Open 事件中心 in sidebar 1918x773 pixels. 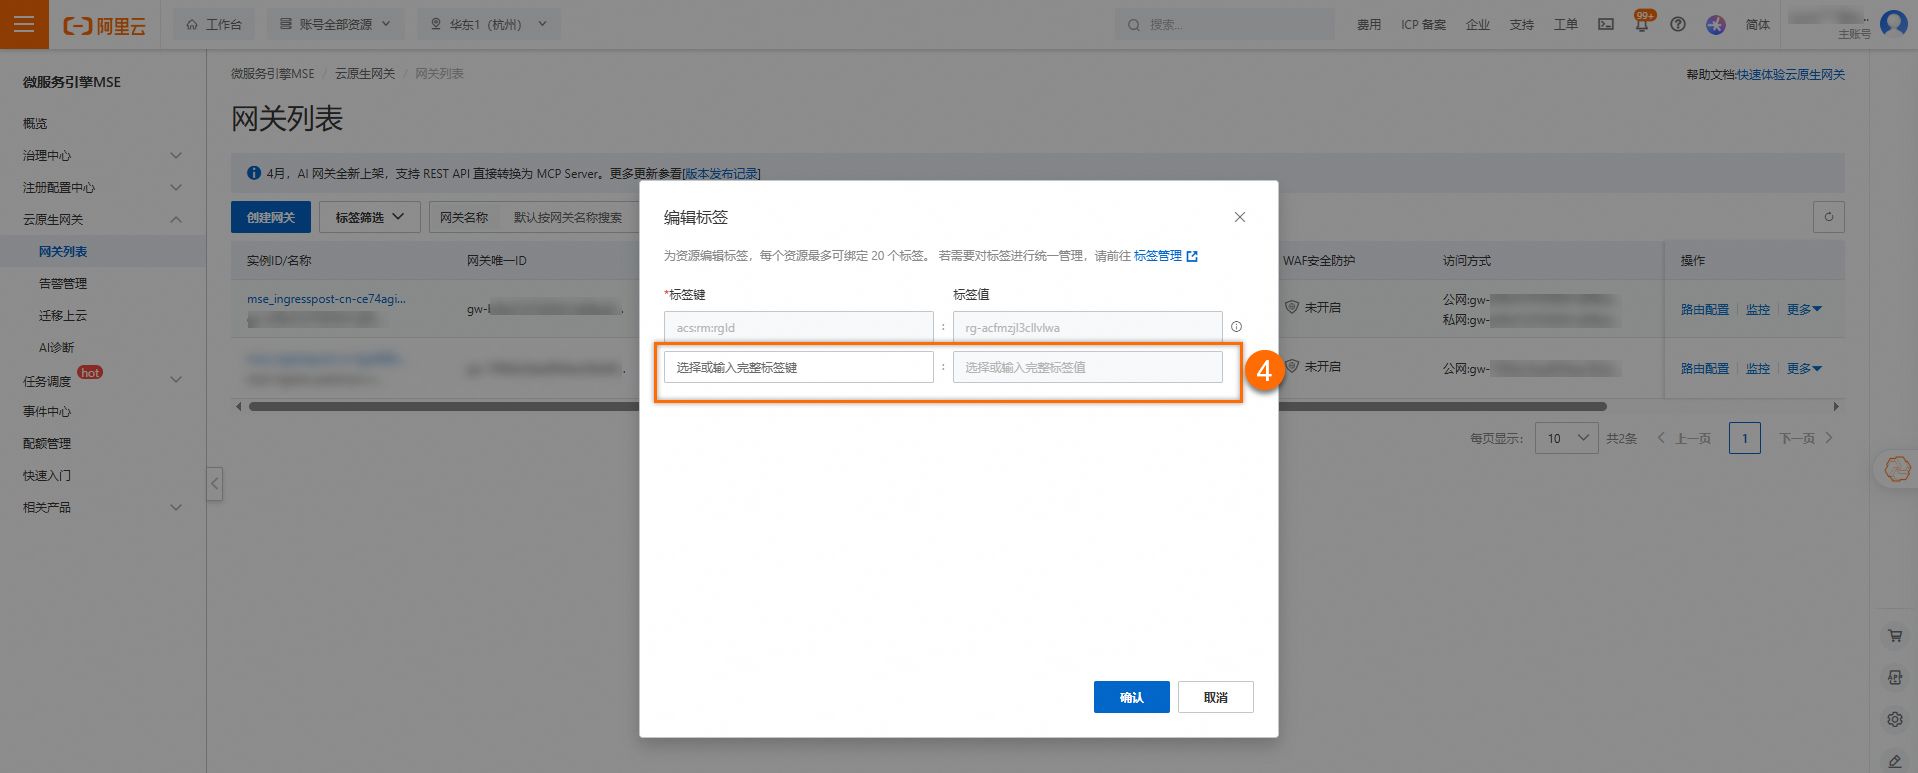tap(47, 411)
